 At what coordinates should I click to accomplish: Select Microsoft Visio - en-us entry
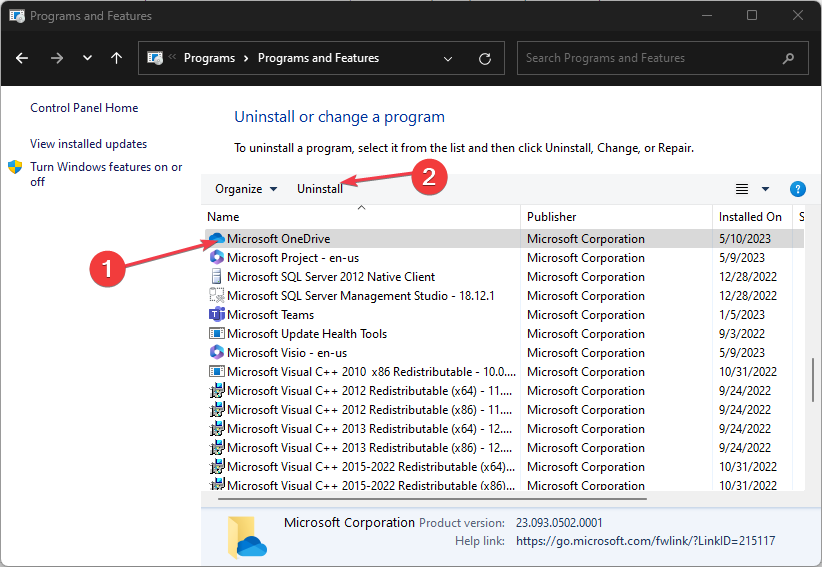pos(287,352)
